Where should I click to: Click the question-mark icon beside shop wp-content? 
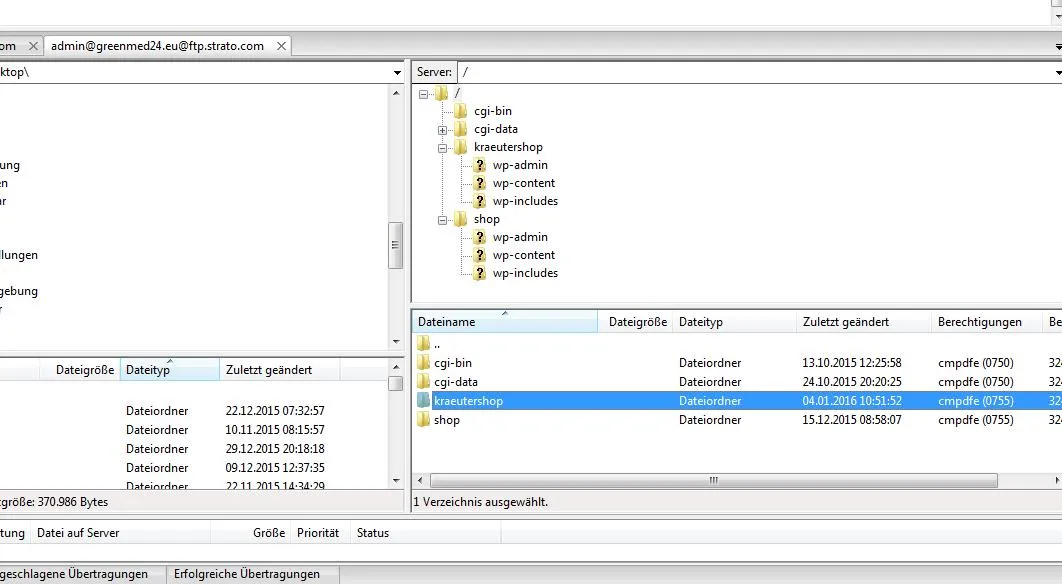[x=480, y=255]
